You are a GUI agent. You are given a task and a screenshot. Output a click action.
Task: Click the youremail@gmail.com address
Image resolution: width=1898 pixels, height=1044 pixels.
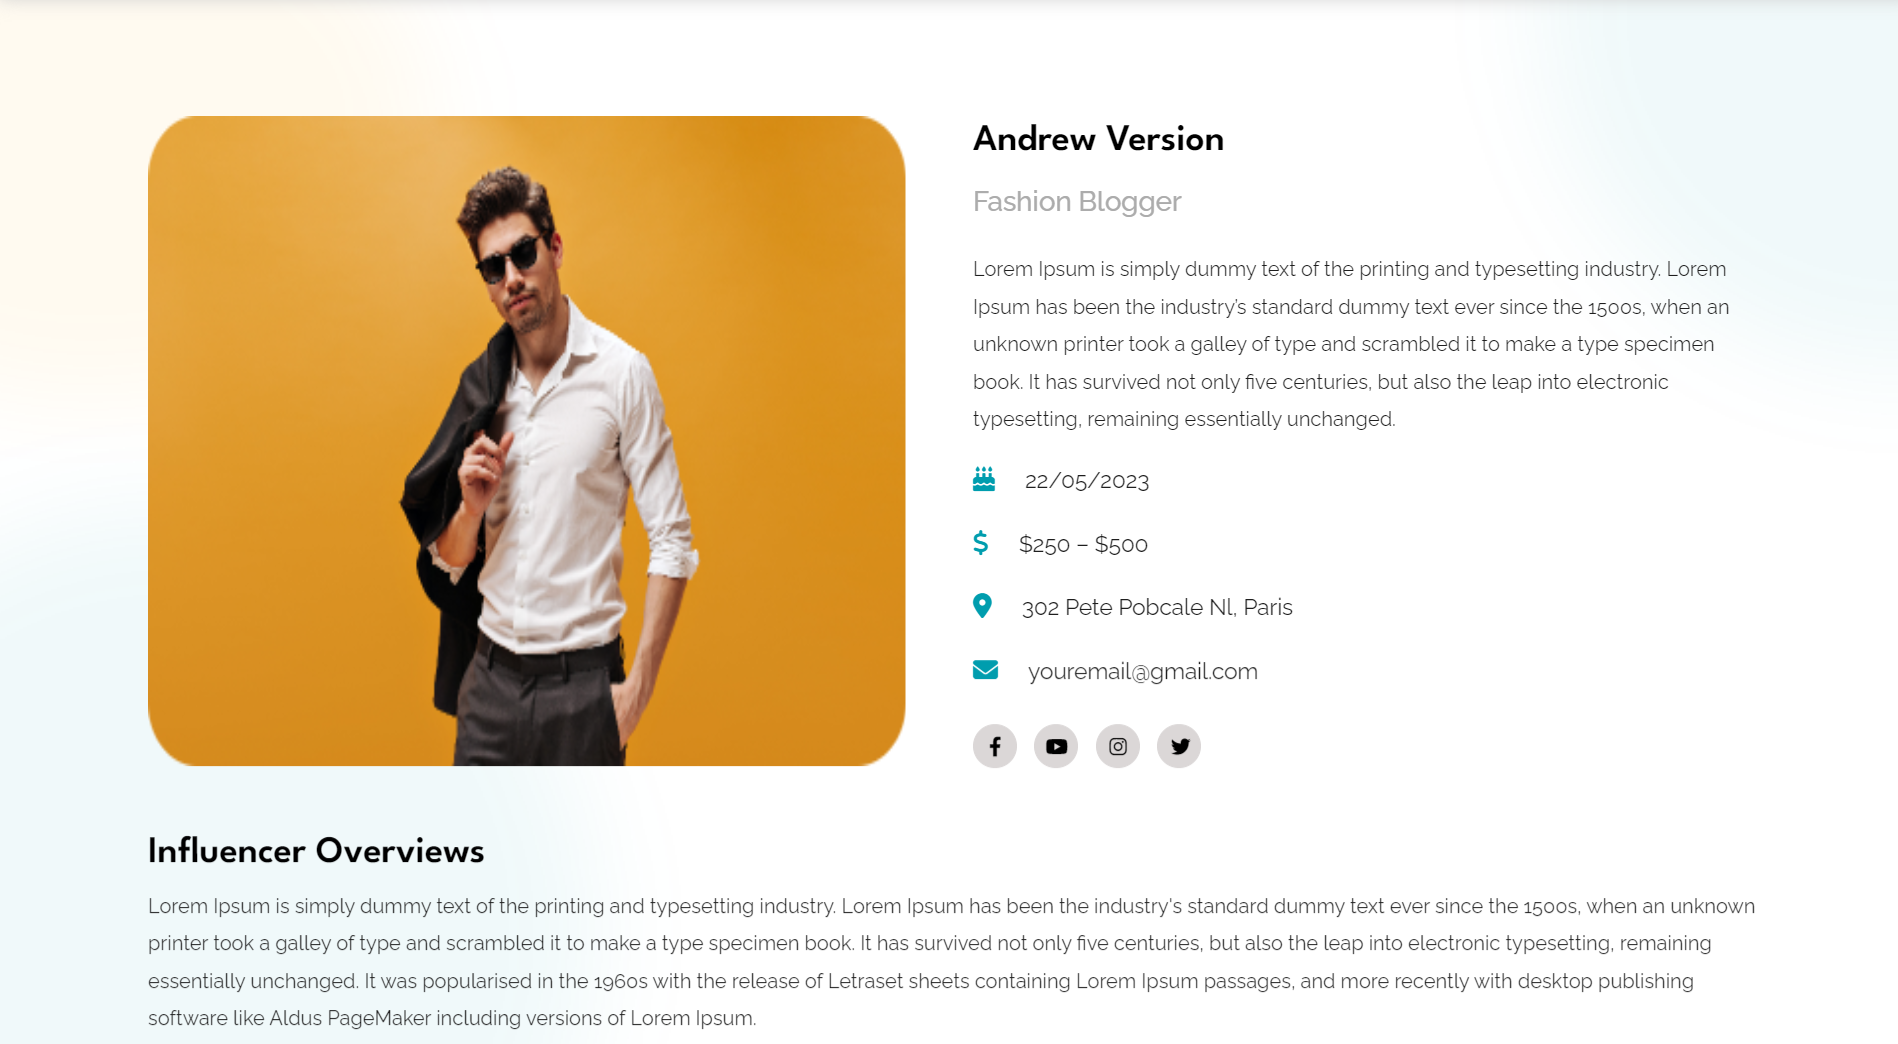(x=1142, y=671)
